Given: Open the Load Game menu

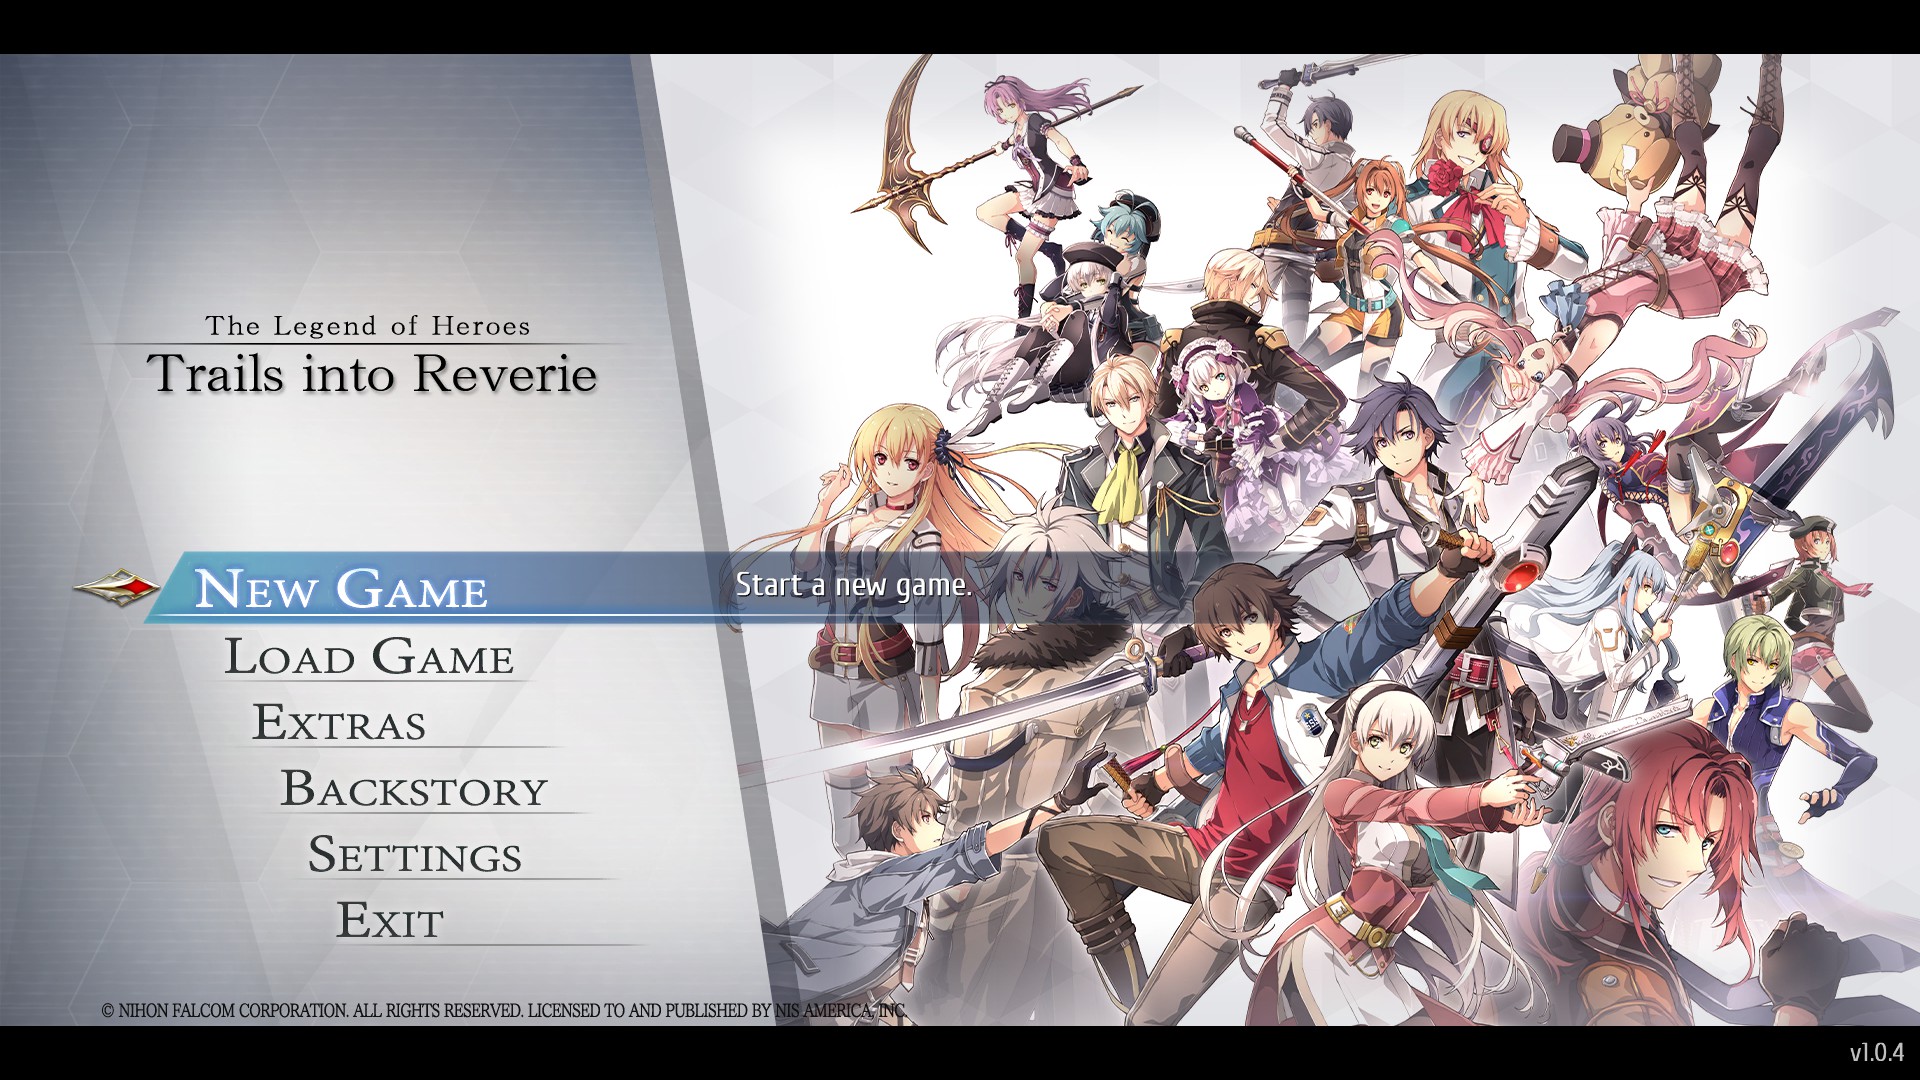Looking at the screenshot, I should pos(368,657).
